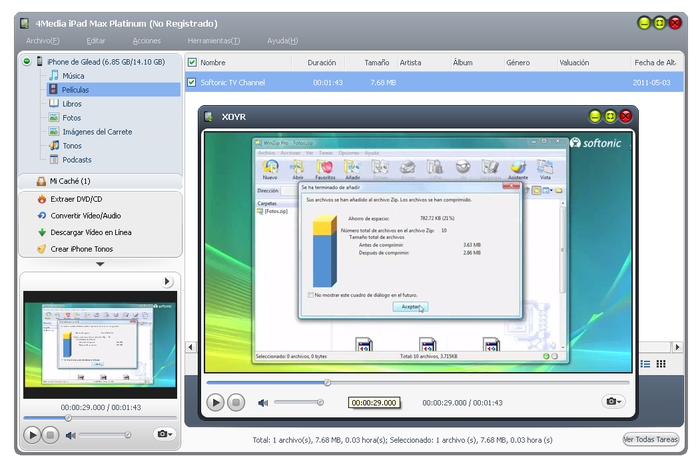Click the Fecha de Alta column header
This screenshot has height=466, width=700.
(654, 62)
